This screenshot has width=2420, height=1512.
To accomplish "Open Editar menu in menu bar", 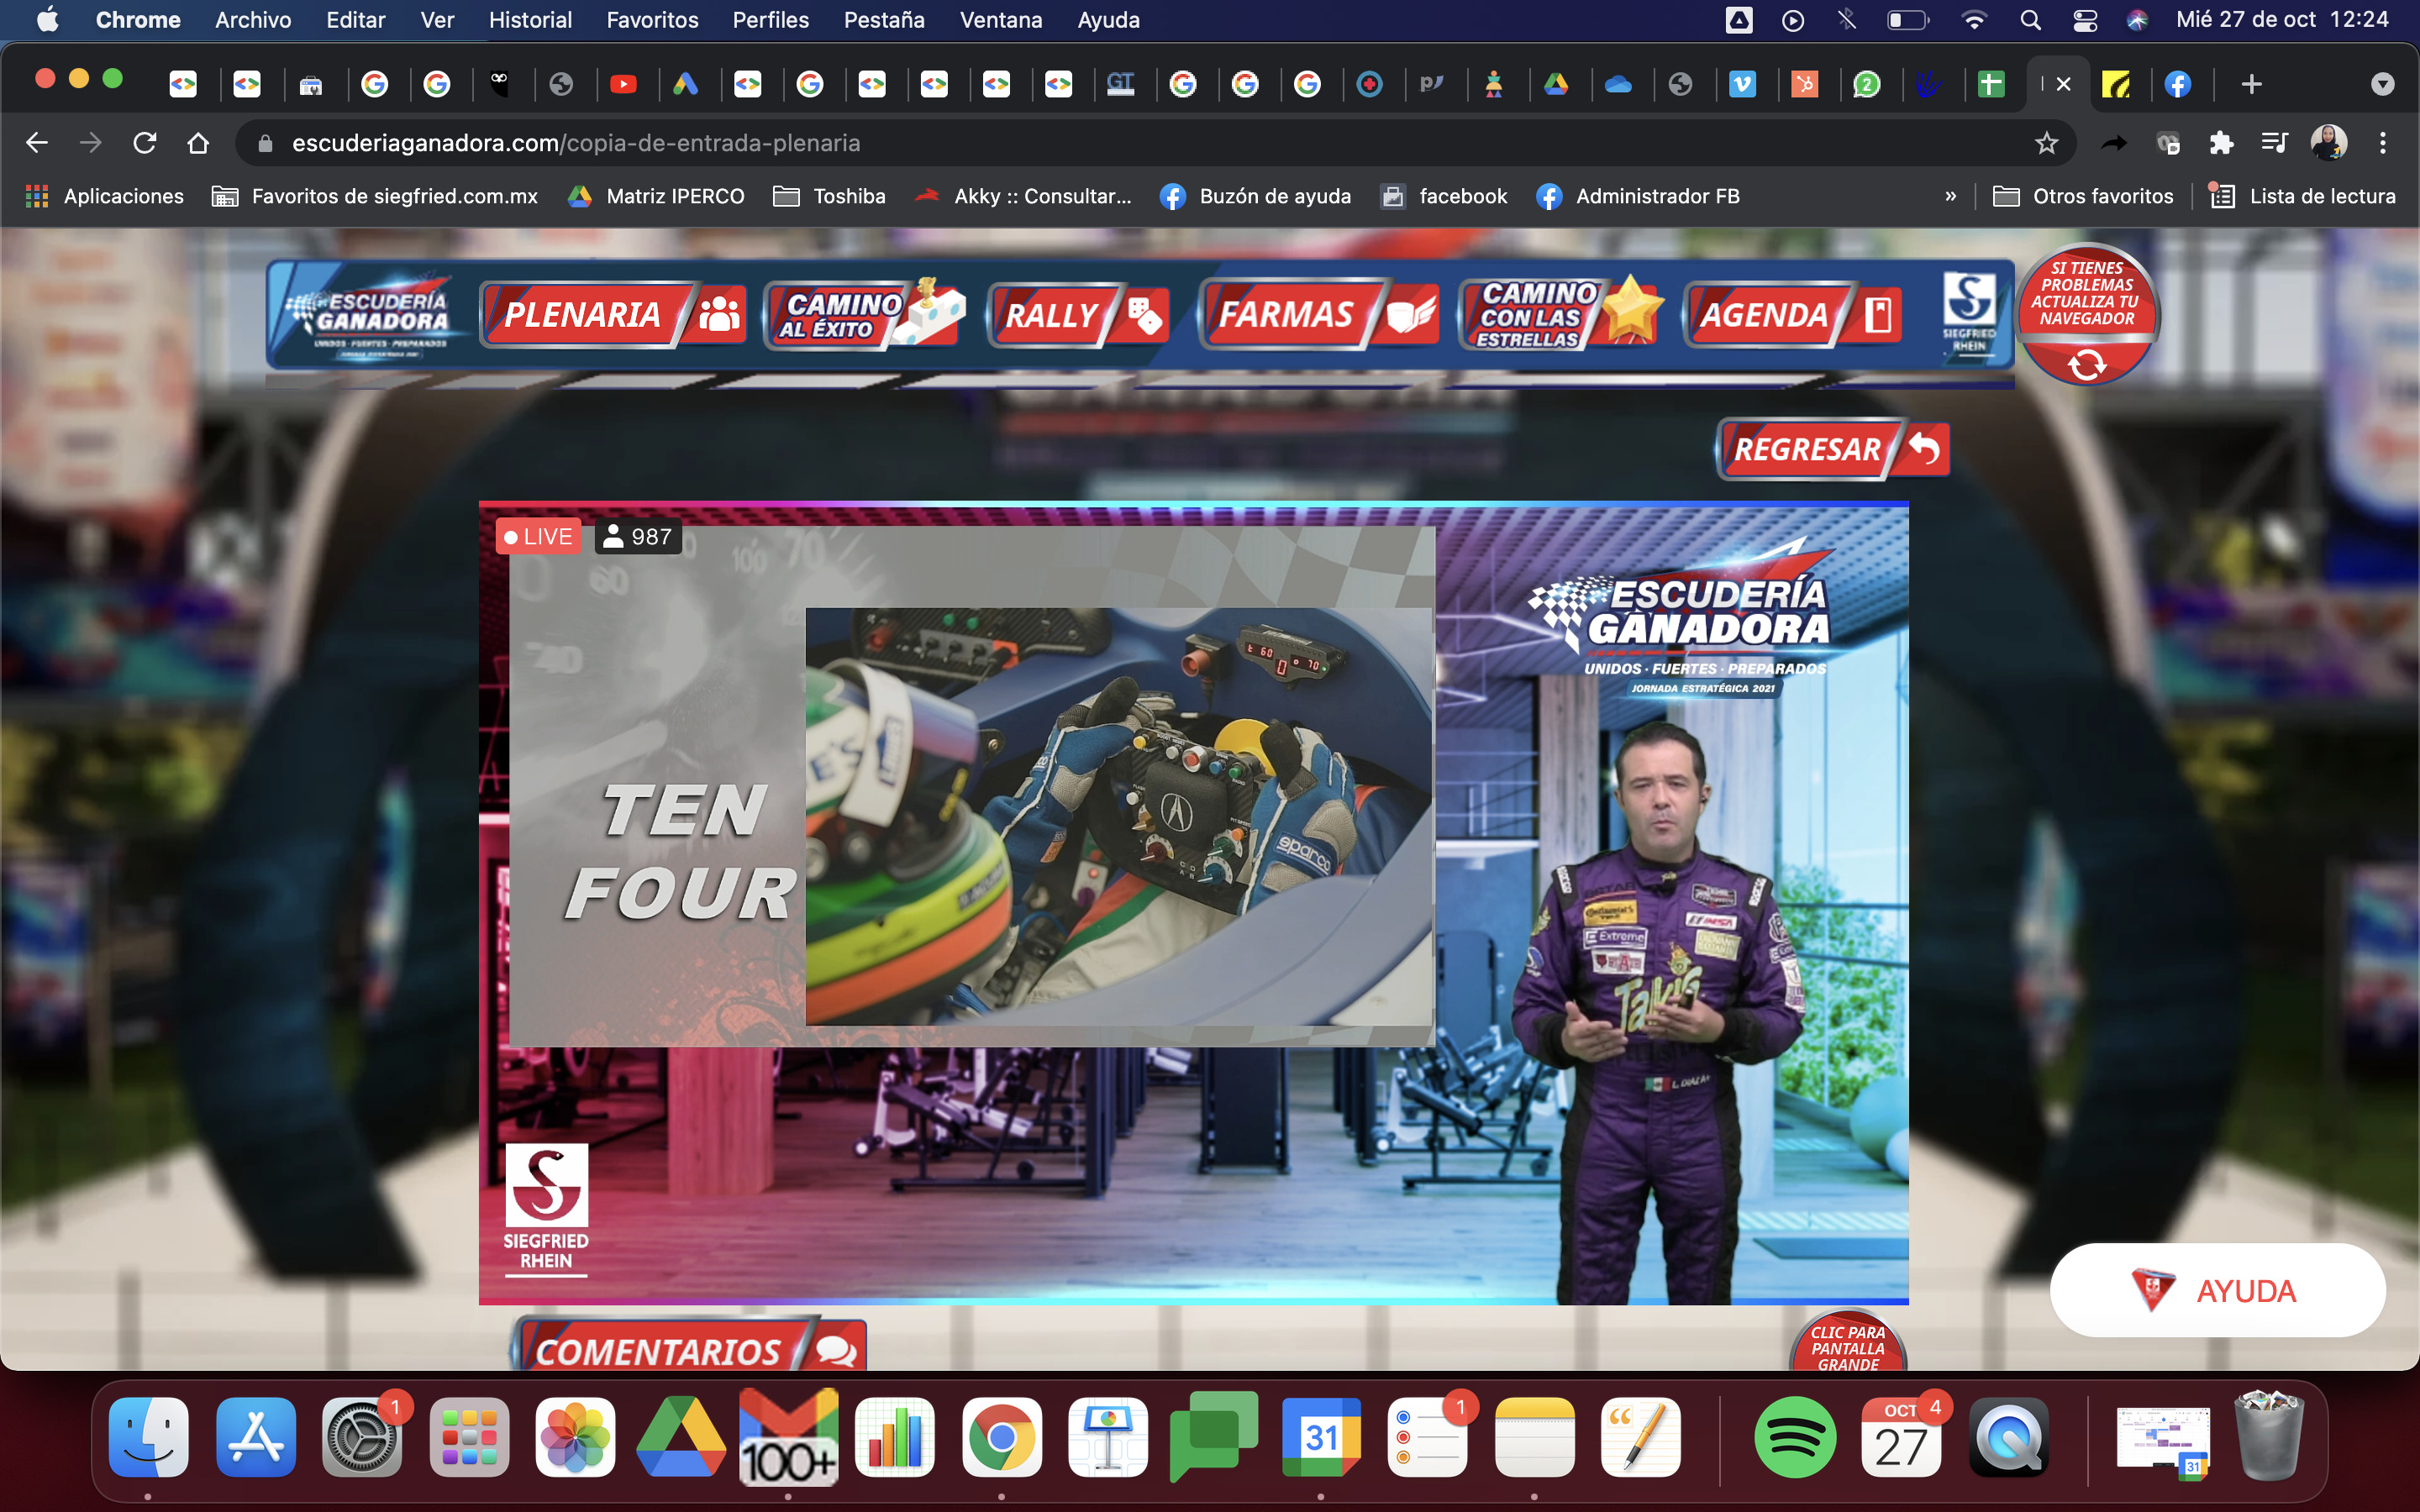I will tap(355, 20).
